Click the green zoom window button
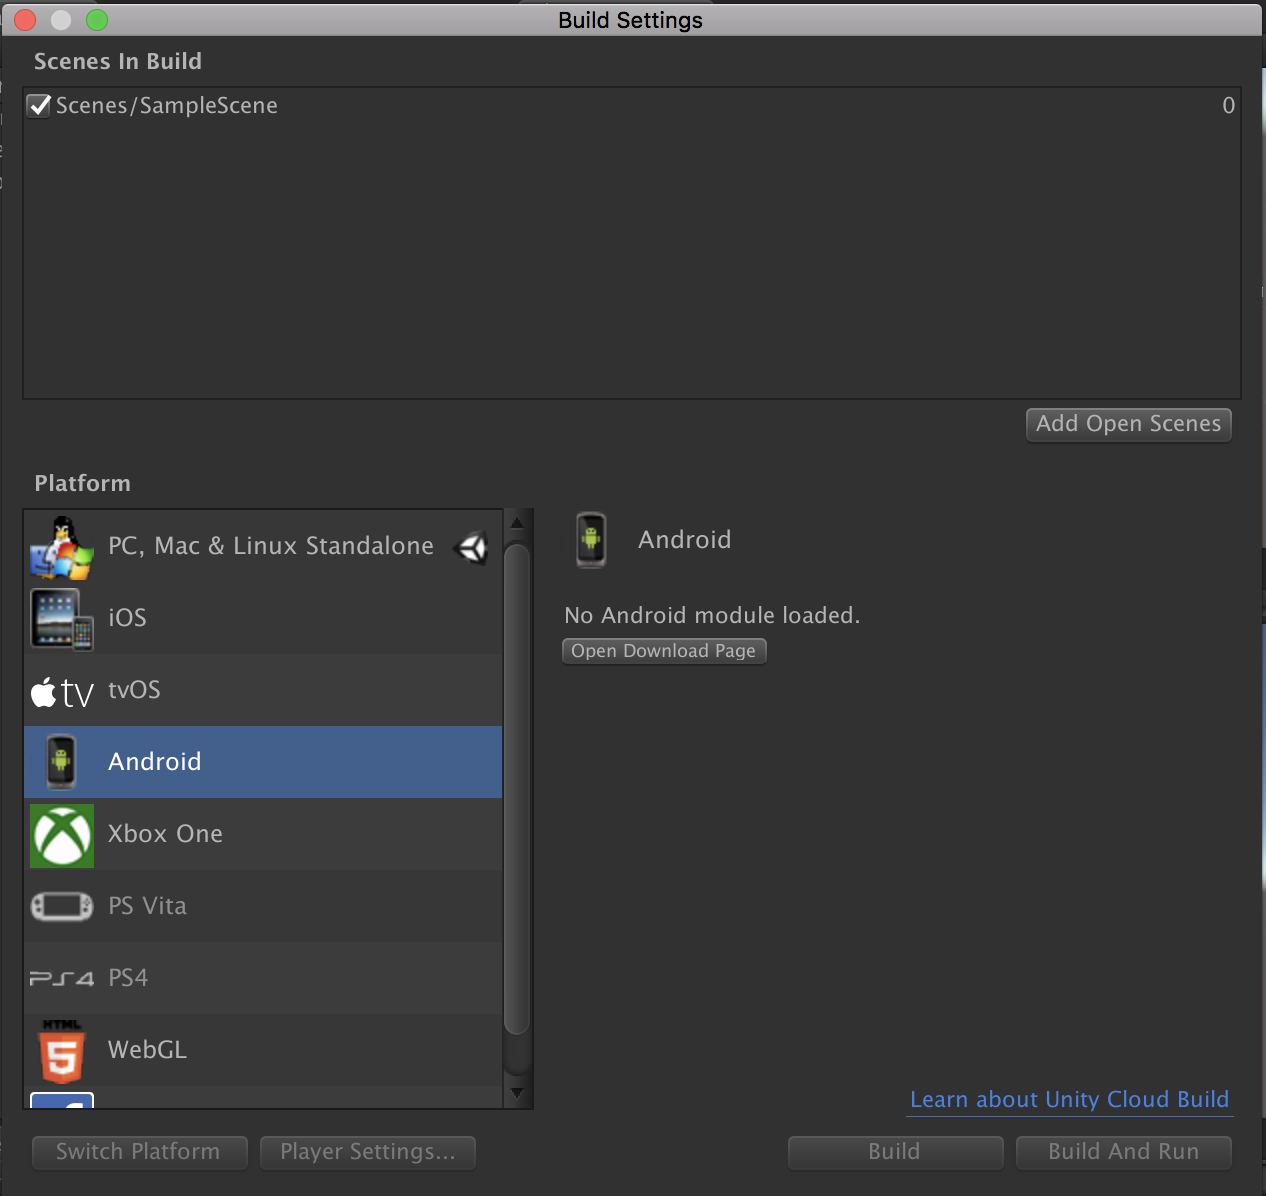The width and height of the screenshot is (1266, 1196). (97, 20)
